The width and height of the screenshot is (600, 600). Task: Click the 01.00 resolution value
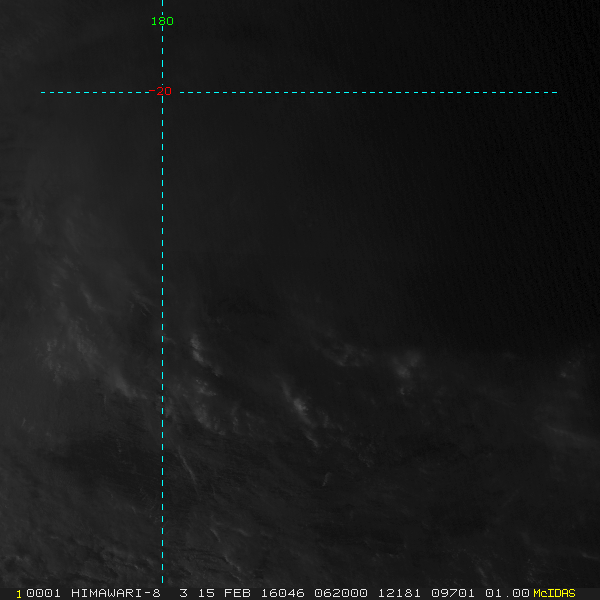(x=507, y=593)
